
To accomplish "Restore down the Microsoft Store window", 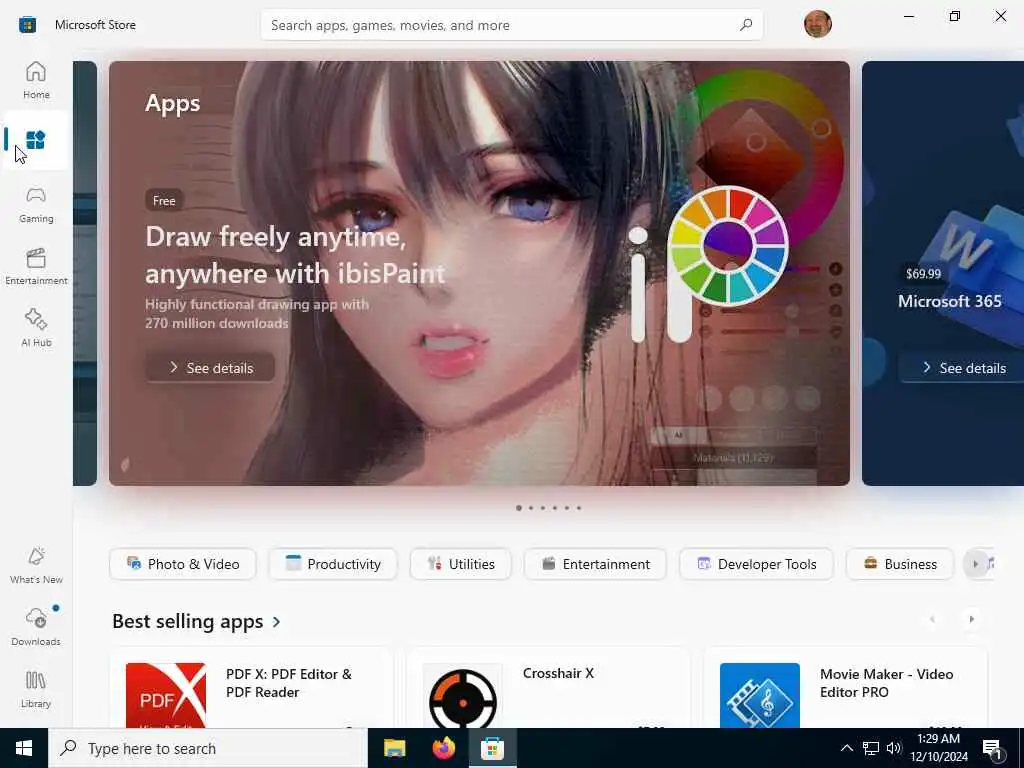I will [955, 16].
